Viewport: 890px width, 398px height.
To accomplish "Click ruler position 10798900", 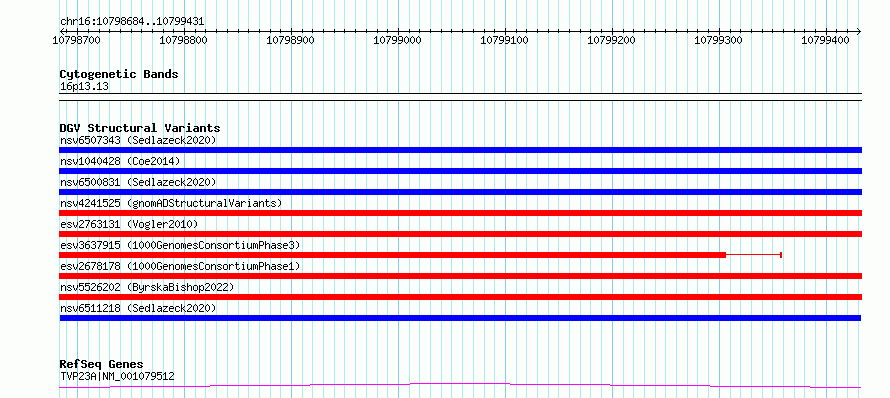I will click(291, 40).
